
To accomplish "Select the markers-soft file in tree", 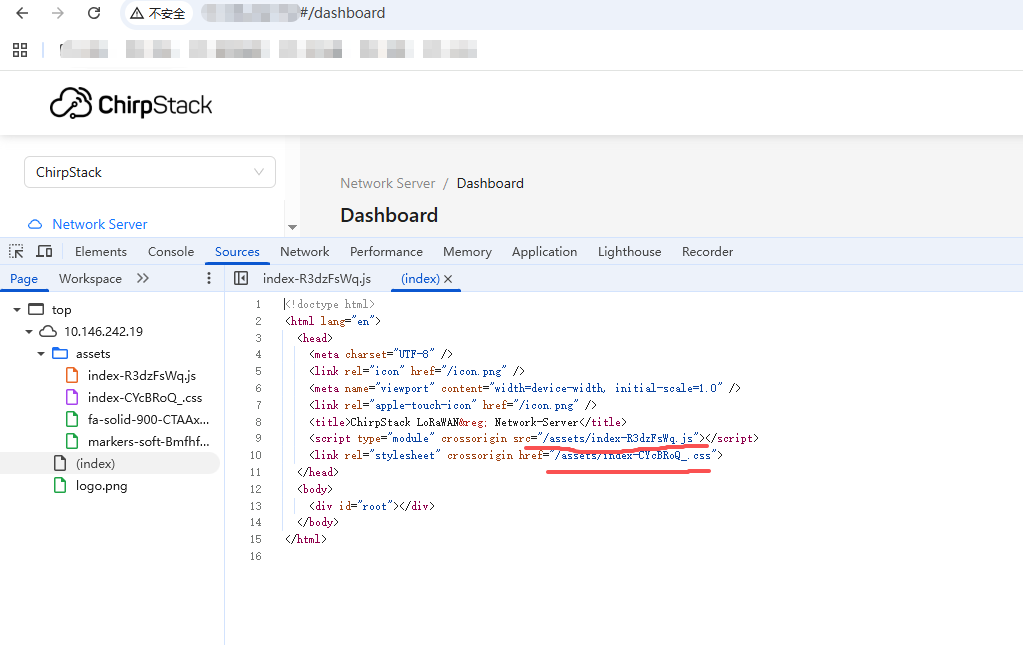I will coord(149,442).
